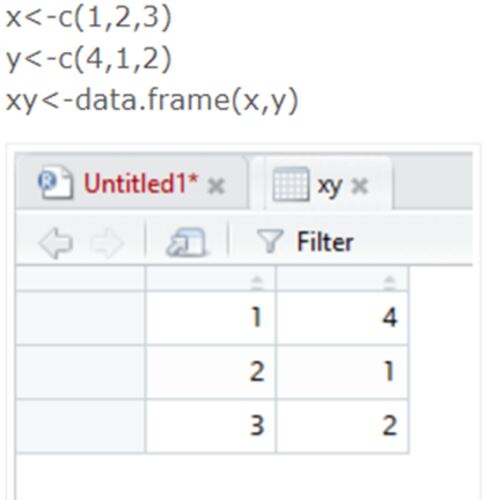Image resolution: width=484 pixels, height=500 pixels.
Task: Go back with the left arrow icon
Action: (x=56, y=243)
